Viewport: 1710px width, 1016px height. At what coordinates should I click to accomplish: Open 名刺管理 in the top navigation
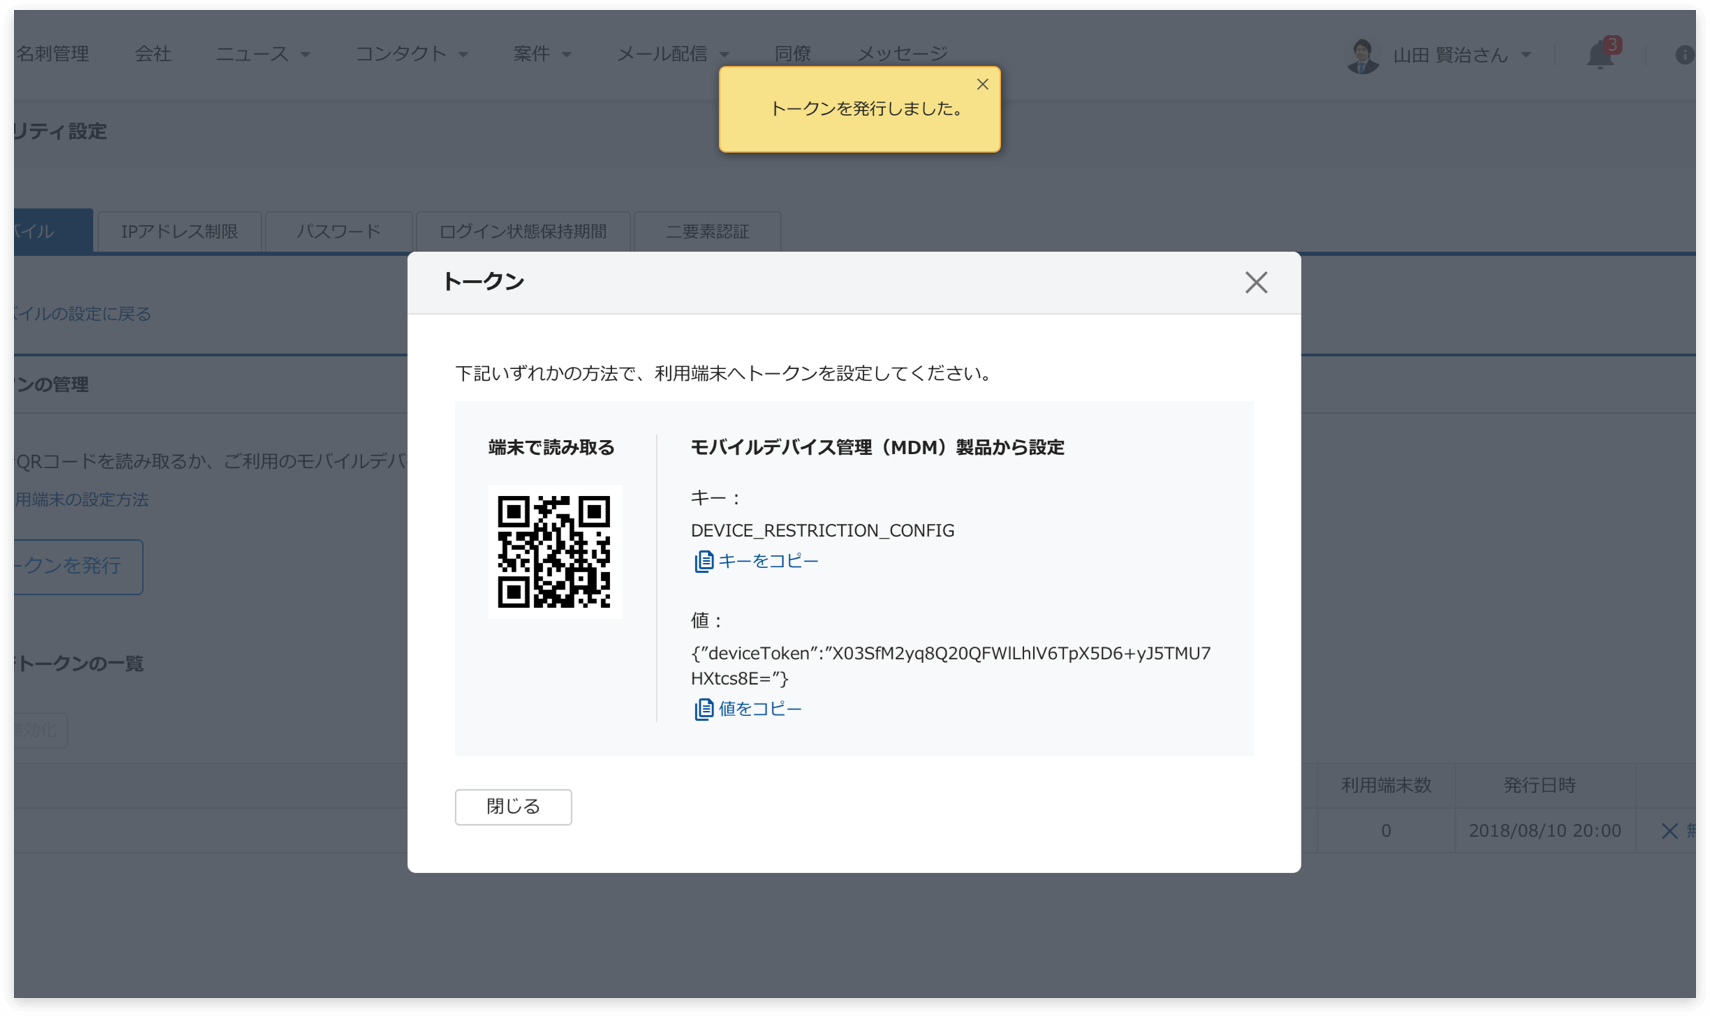pos(53,54)
